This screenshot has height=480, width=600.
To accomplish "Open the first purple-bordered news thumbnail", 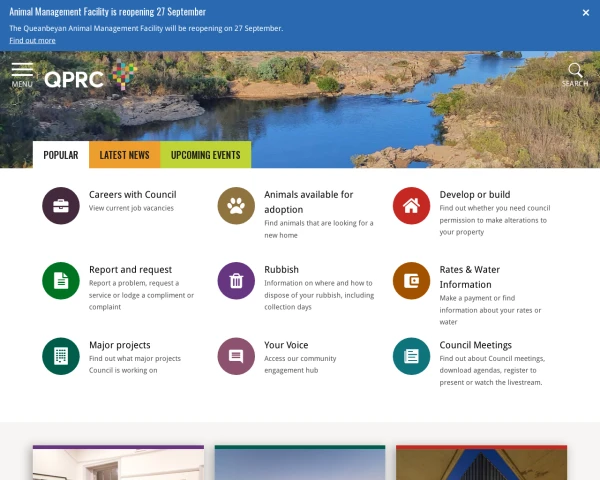I will 118,463.
